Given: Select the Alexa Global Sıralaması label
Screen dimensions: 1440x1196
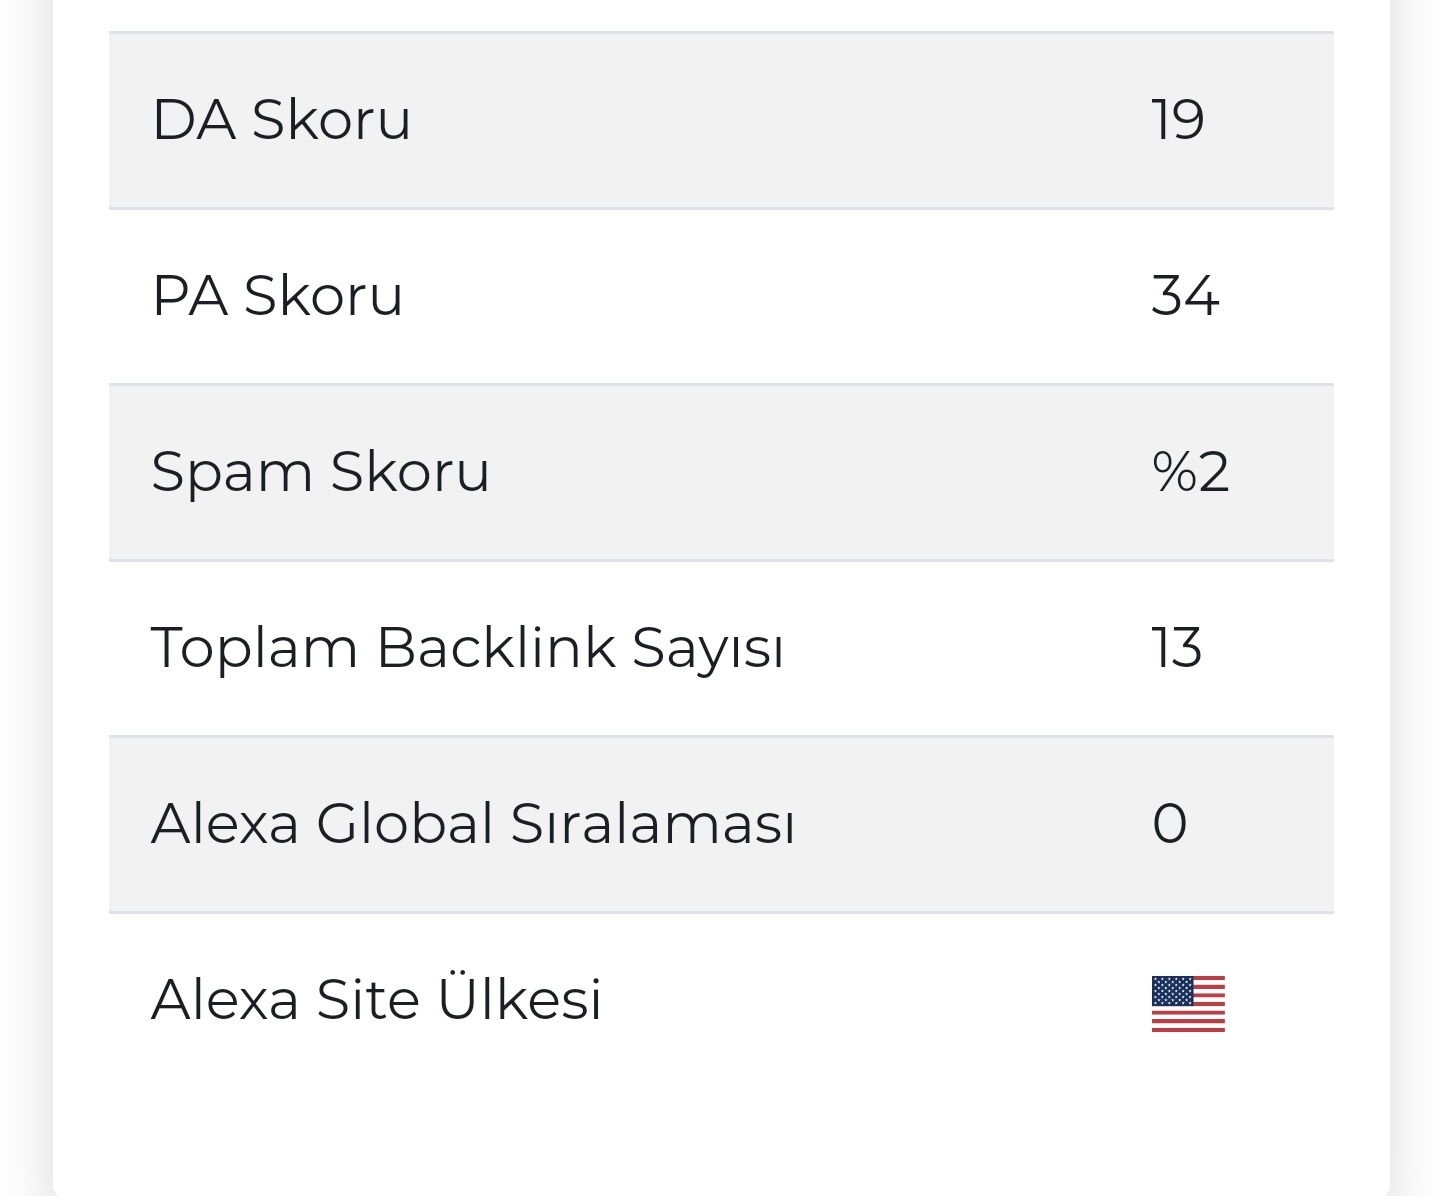Looking at the screenshot, I should click(473, 824).
